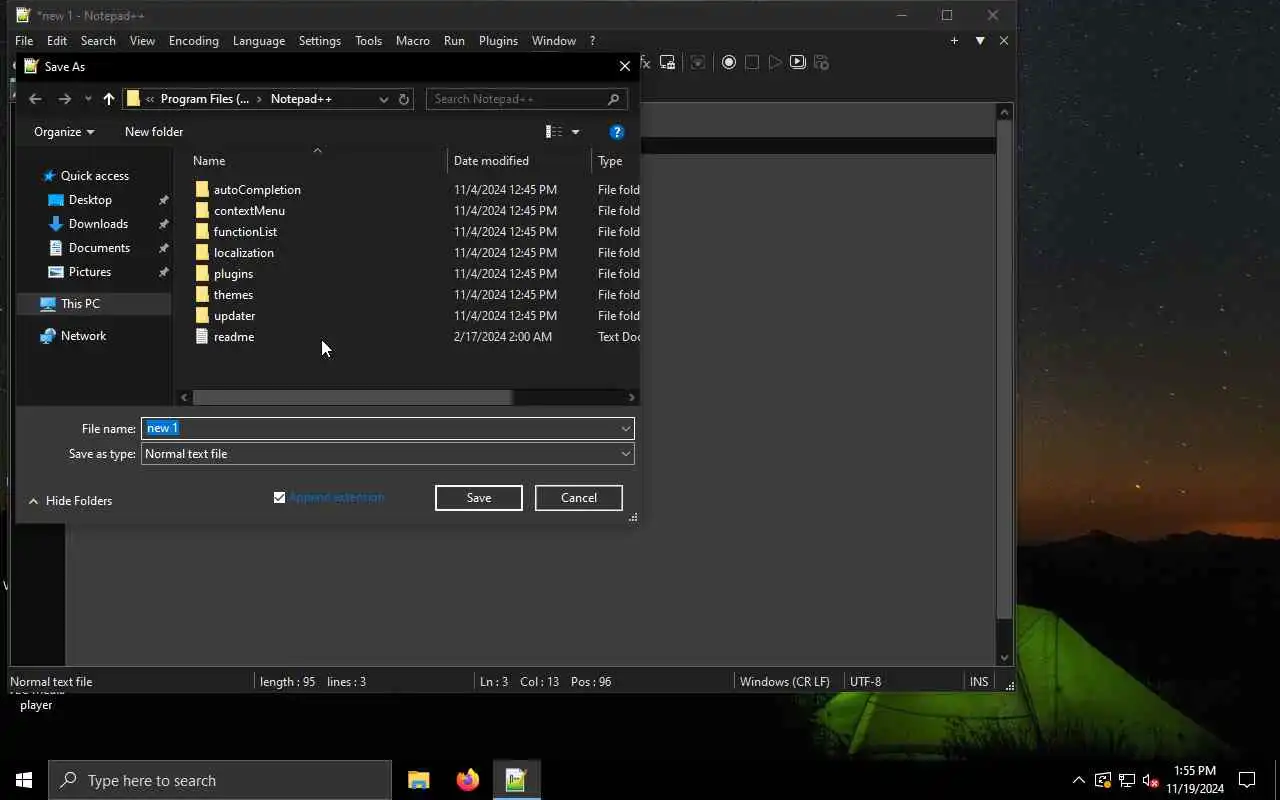1280x800 pixels.
Task: Open the Notepad++ tab list dropdown triangle
Action: pos(980,41)
